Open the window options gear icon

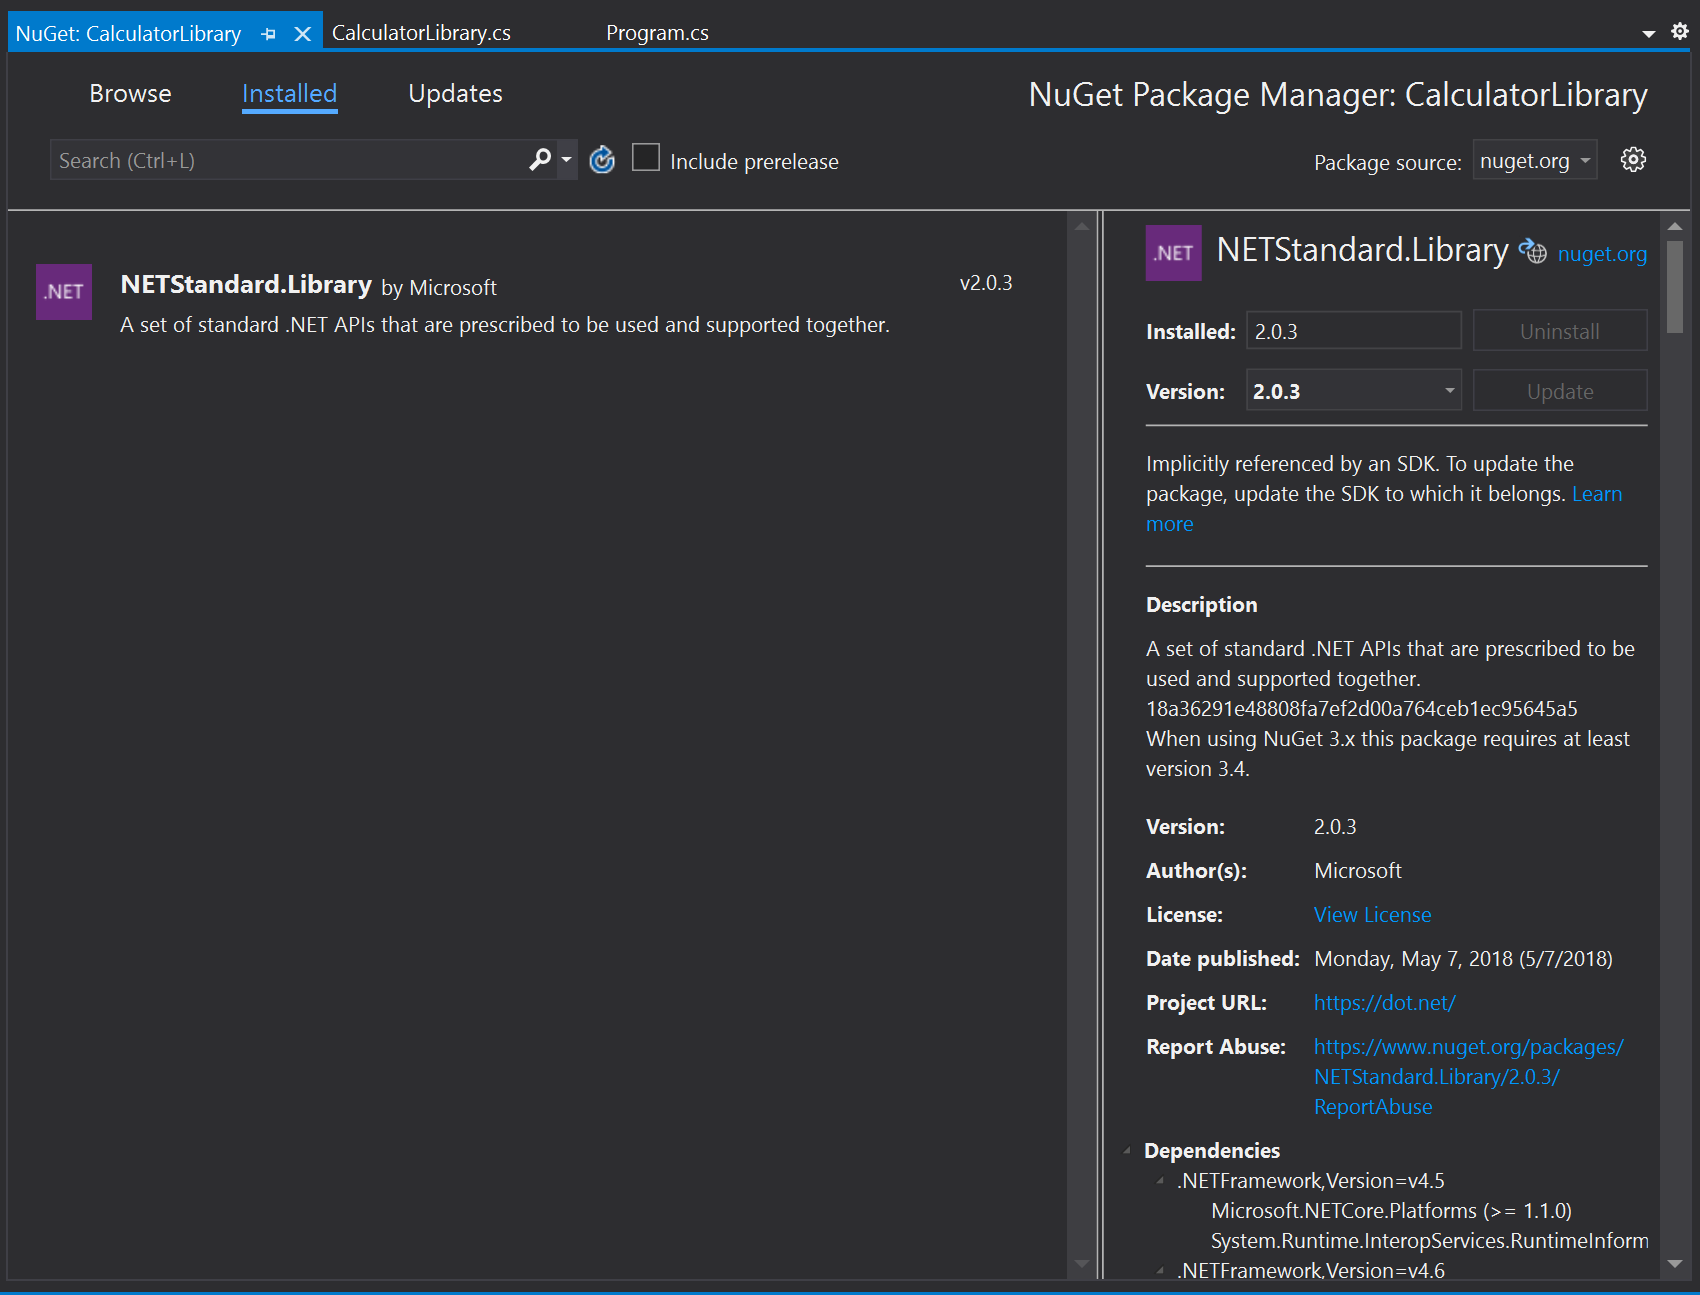click(1680, 31)
